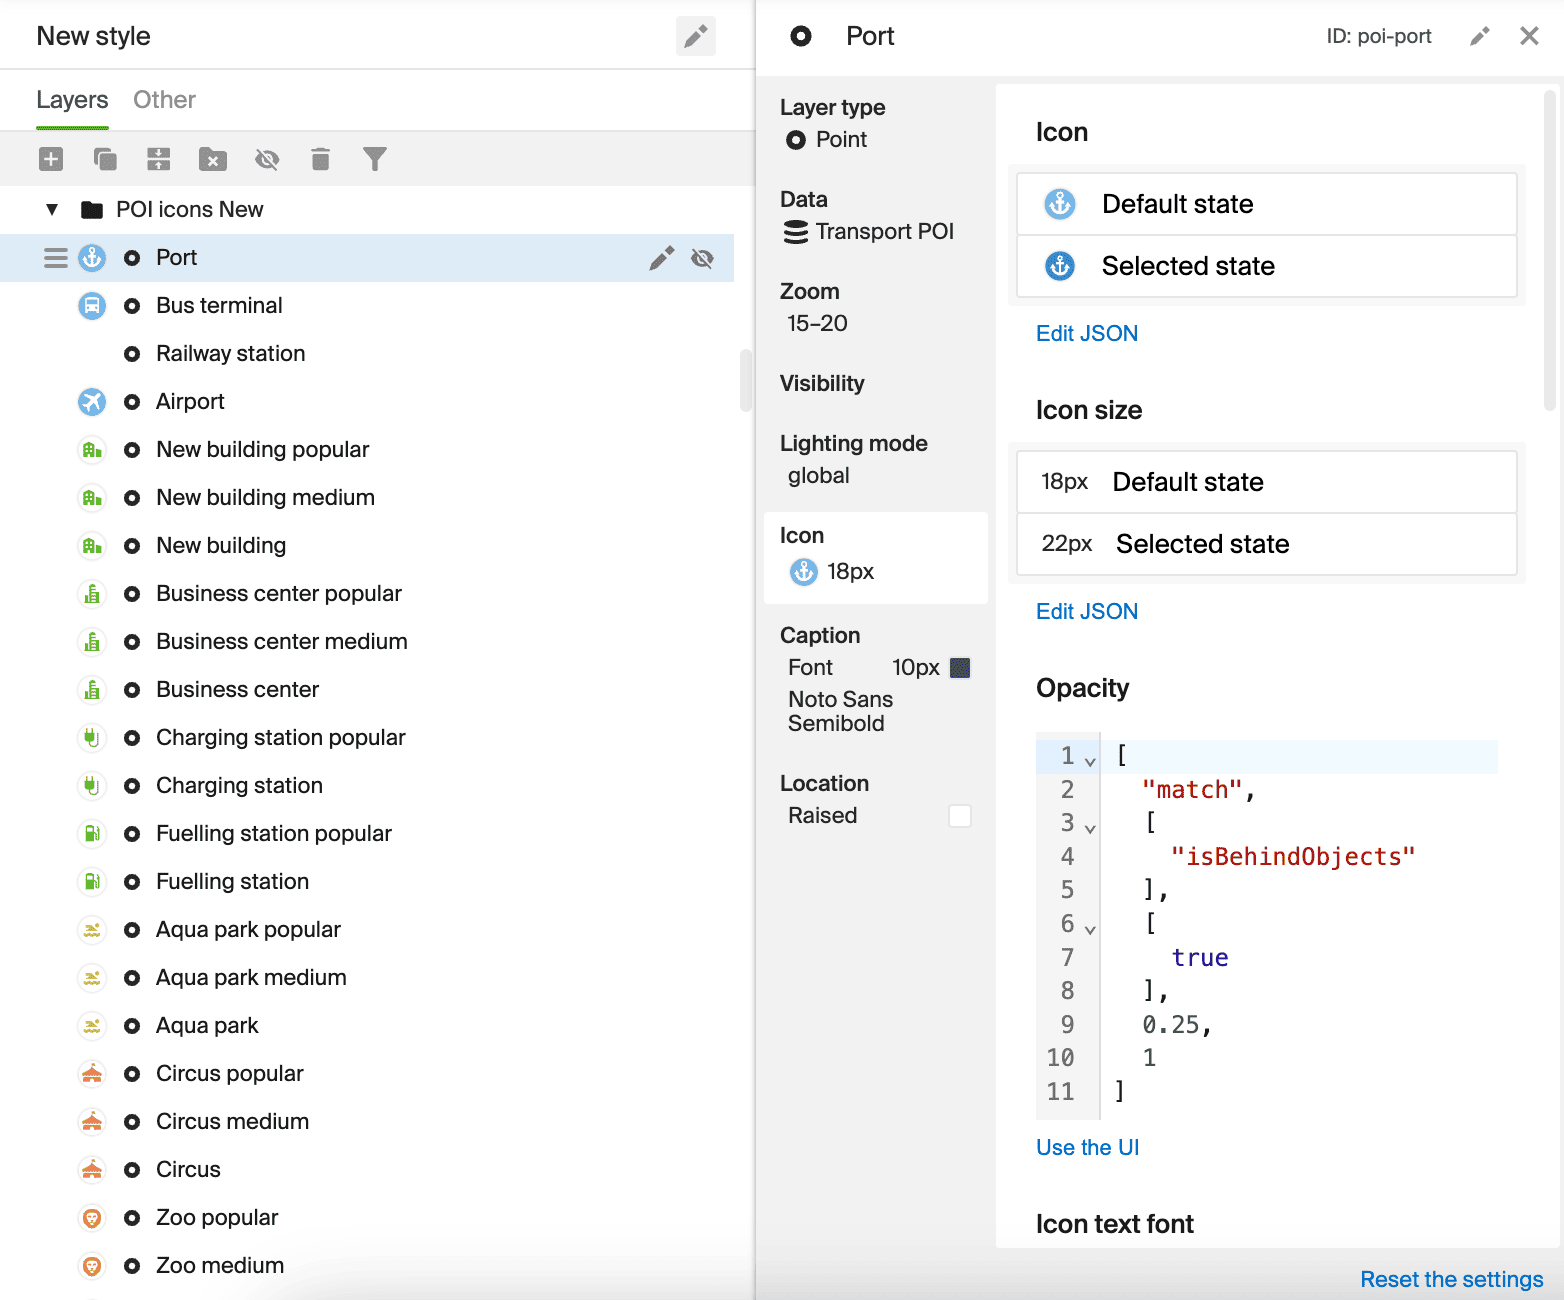Screen dimensions: 1564x1300
Task: Toggle hidden layers eye icon in toolbar
Action: [x=267, y=159]
